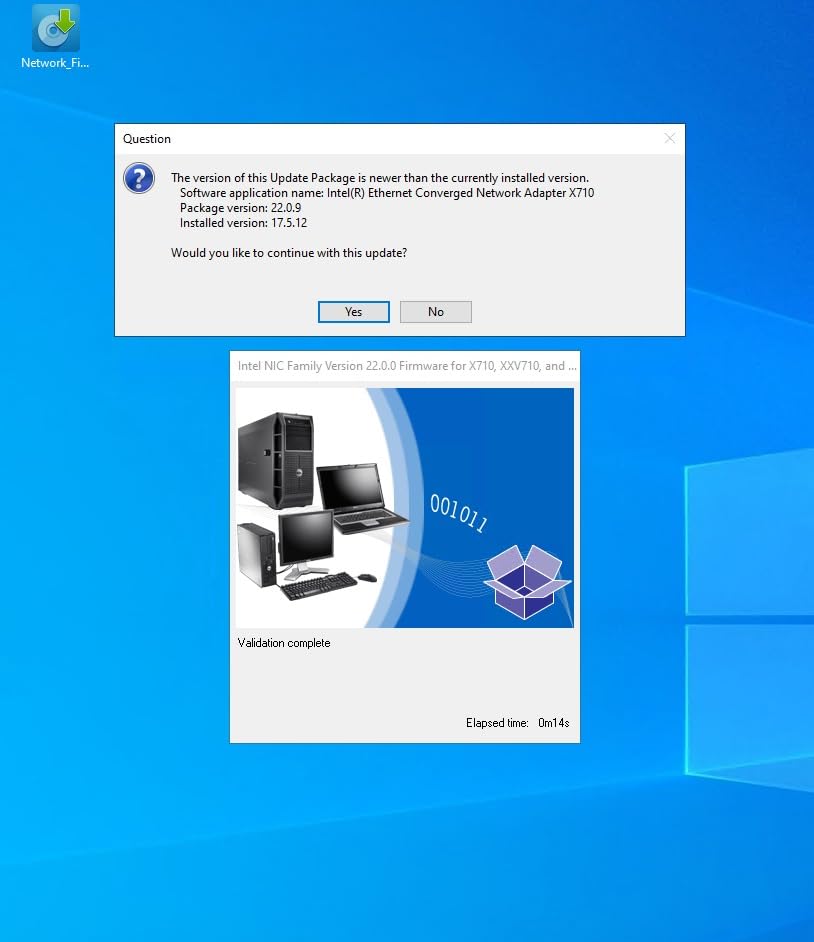Click the No button to cancel update
Screen dimensions: 814x942
point(436,312)
